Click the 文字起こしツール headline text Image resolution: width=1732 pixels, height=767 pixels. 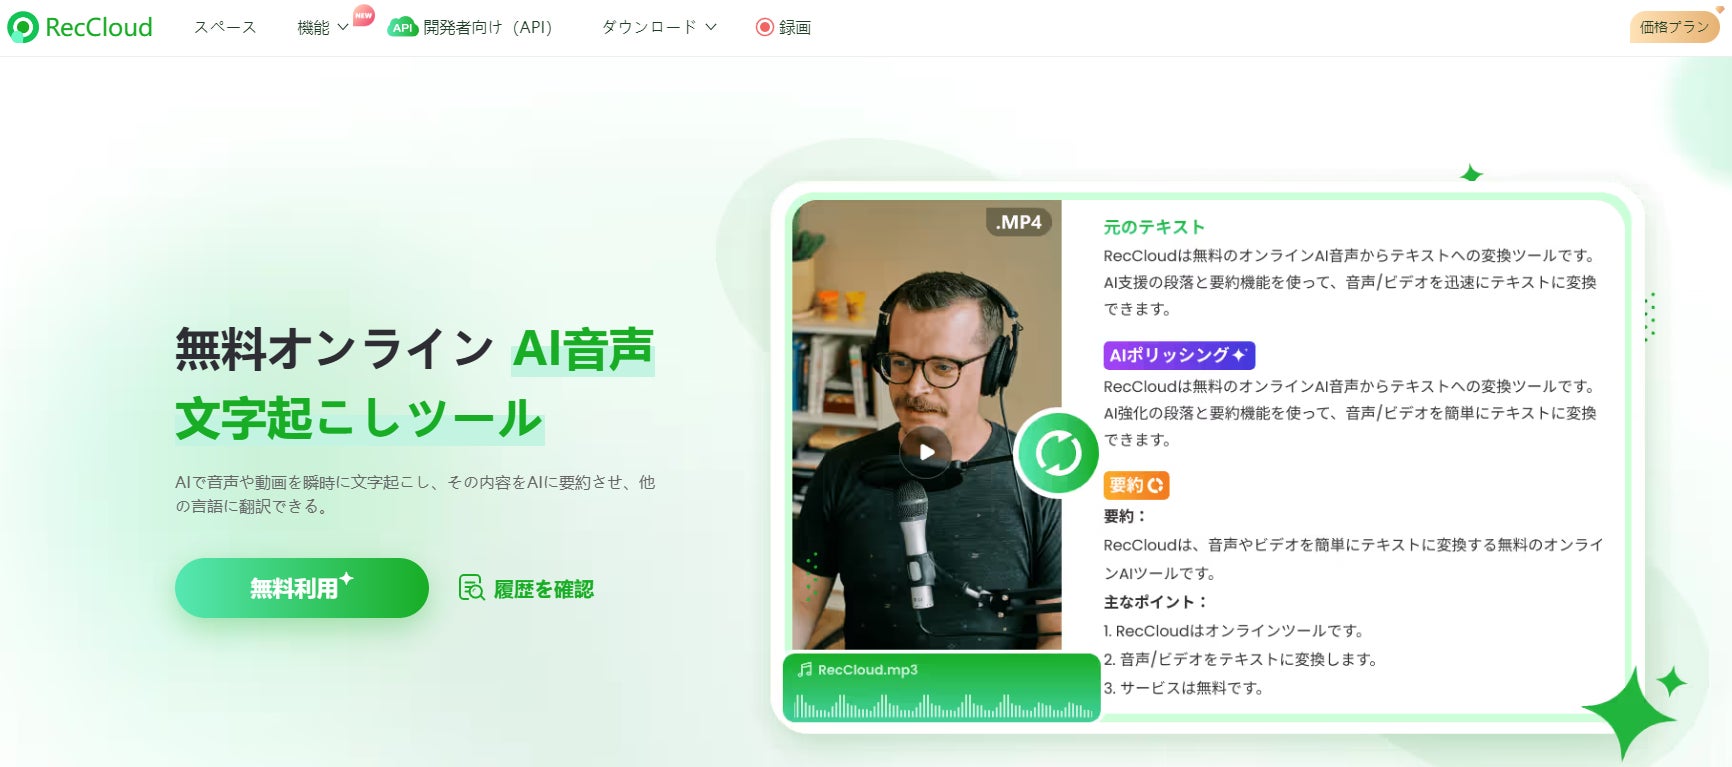[359, 417]
